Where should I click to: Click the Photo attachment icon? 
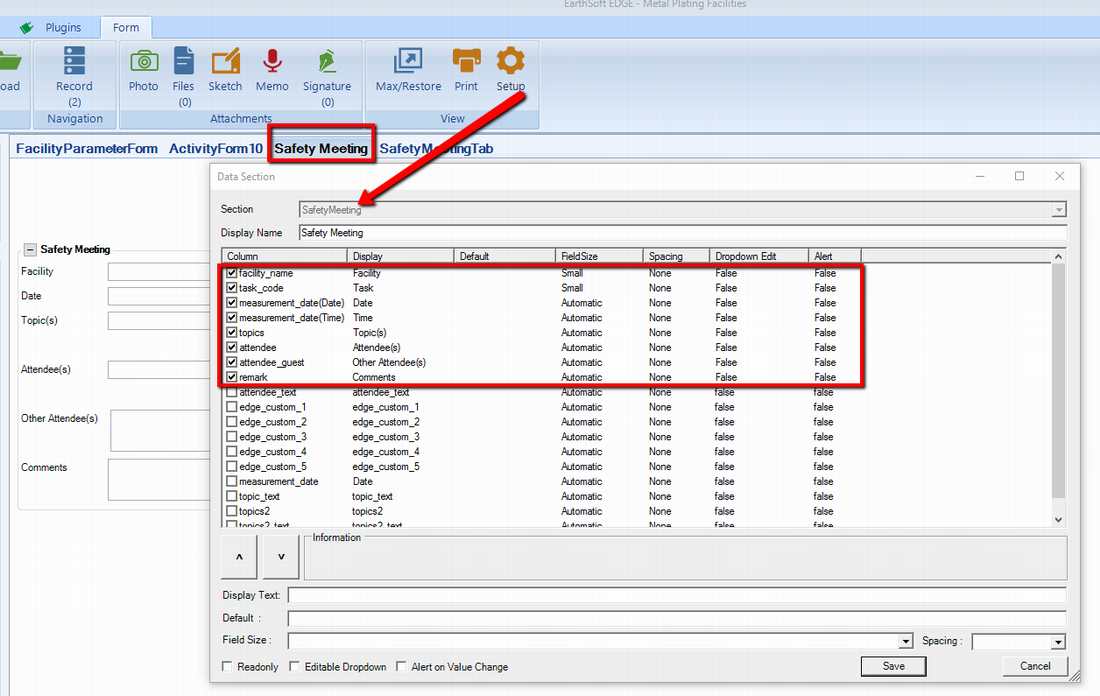pyautogui.click(x=143, y=62)
